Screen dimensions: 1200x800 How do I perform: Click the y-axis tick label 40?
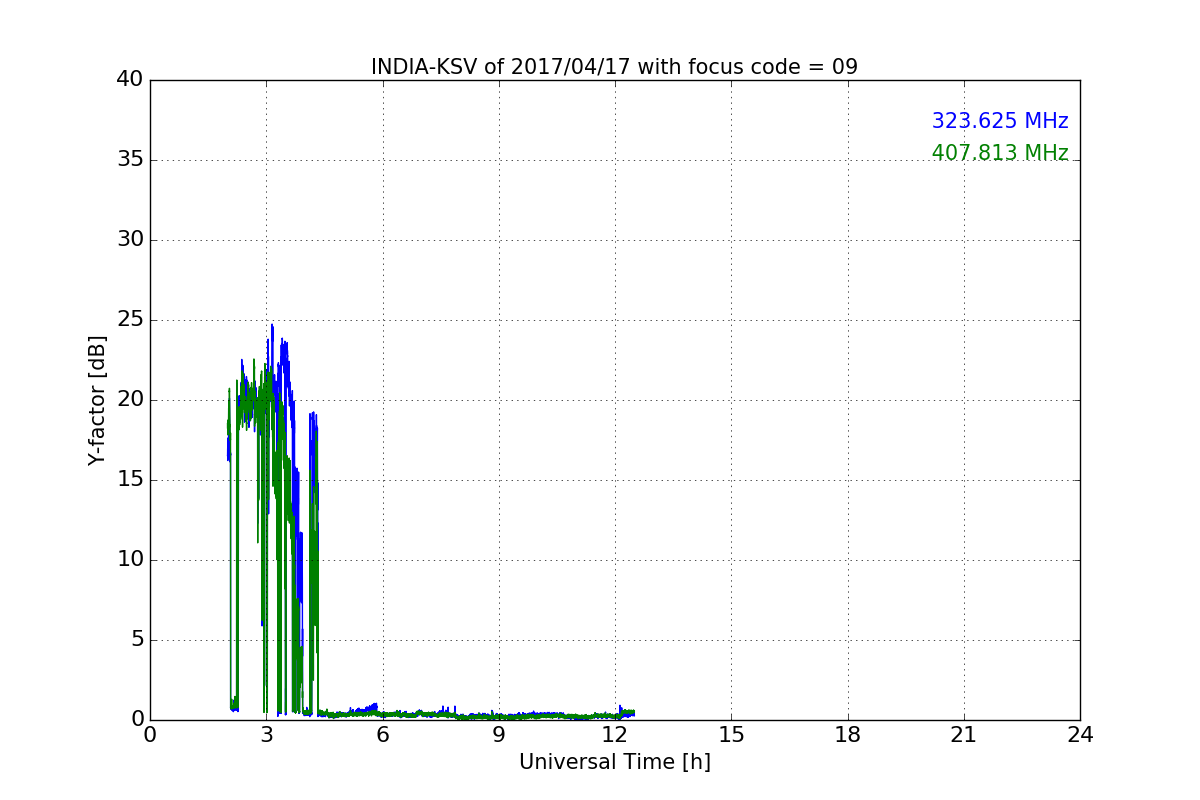pyautogui.click(x=130, y=80)
